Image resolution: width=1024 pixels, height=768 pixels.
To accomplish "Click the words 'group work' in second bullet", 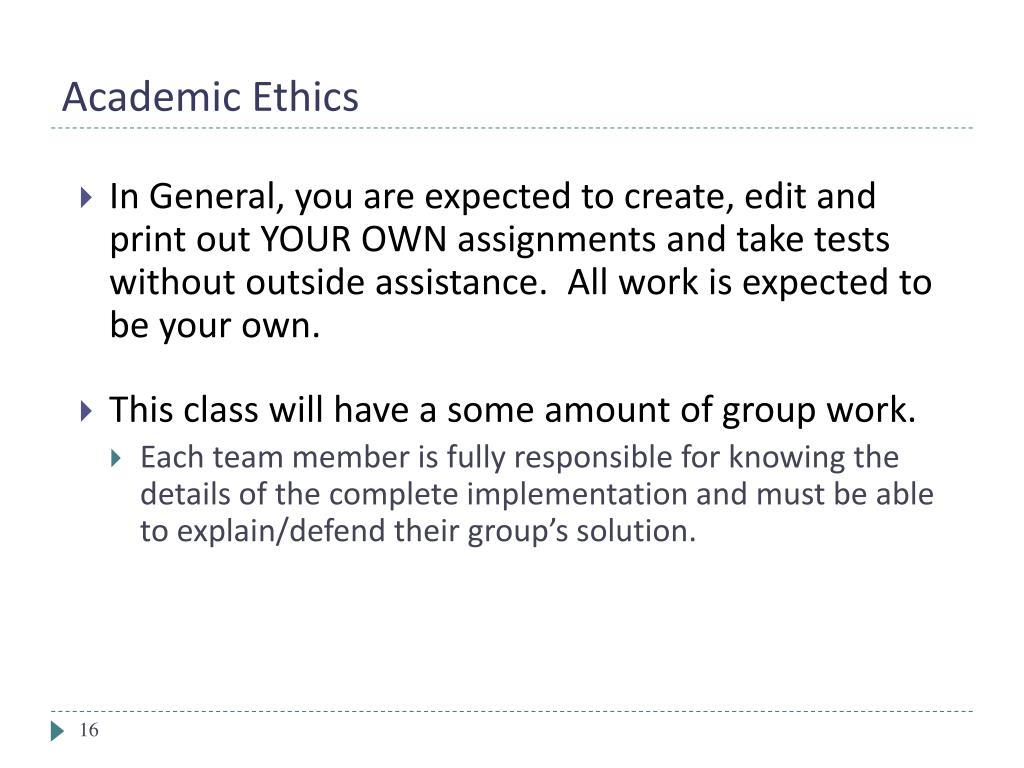I will (819, 411).
